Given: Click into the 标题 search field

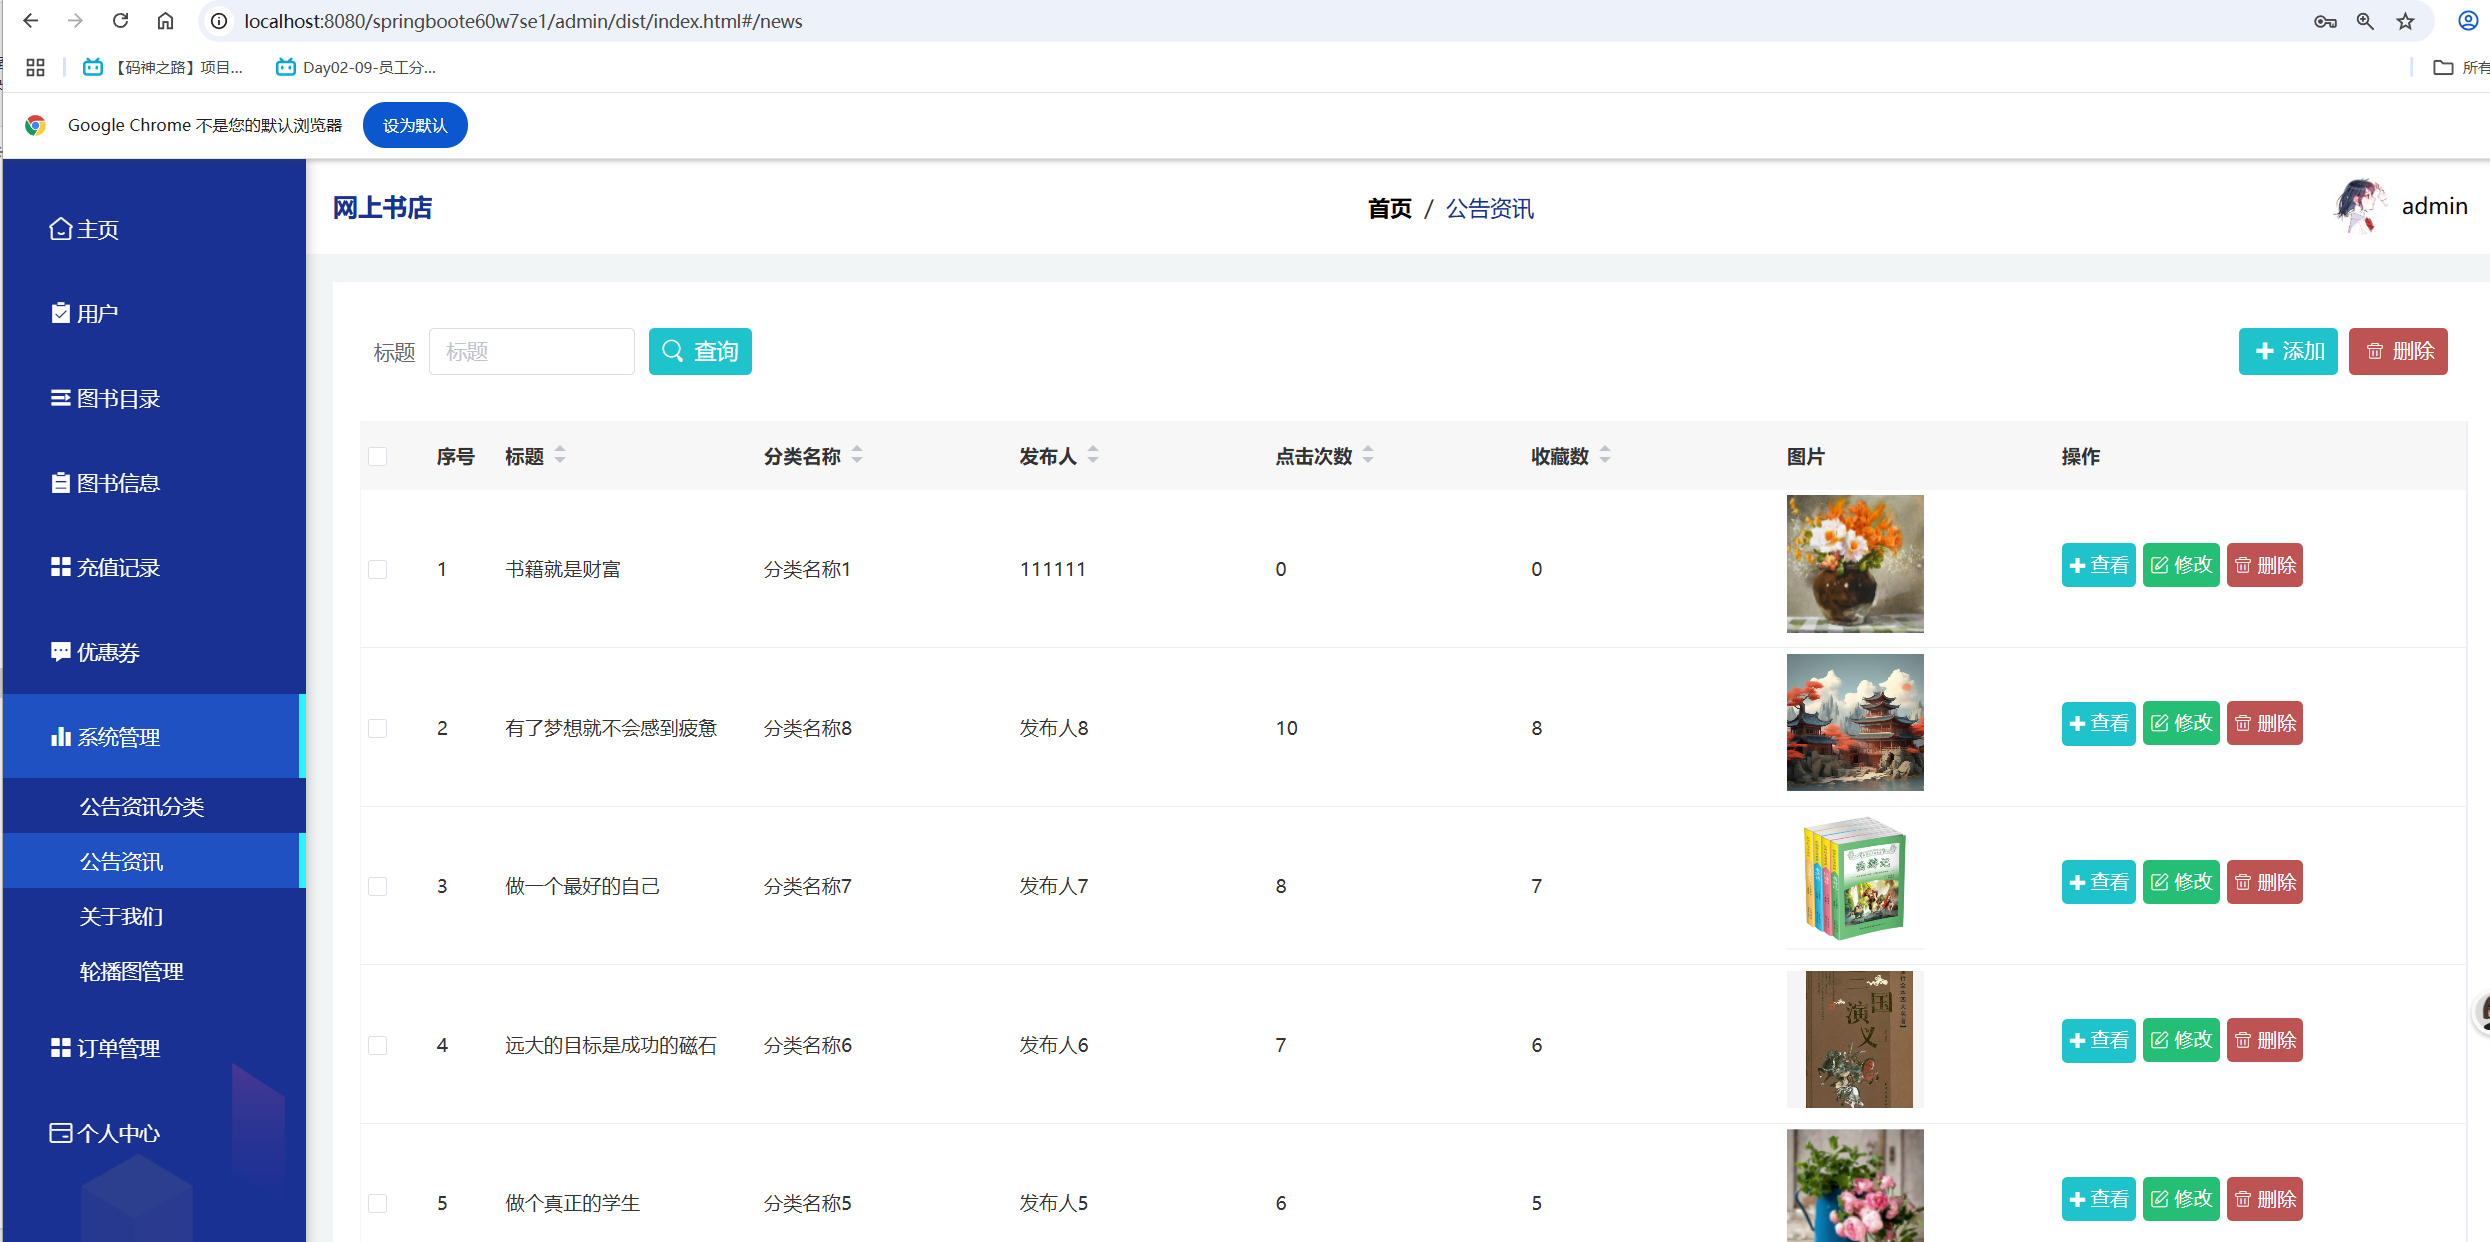Looking at the screenshot, I should click(531, 352).
